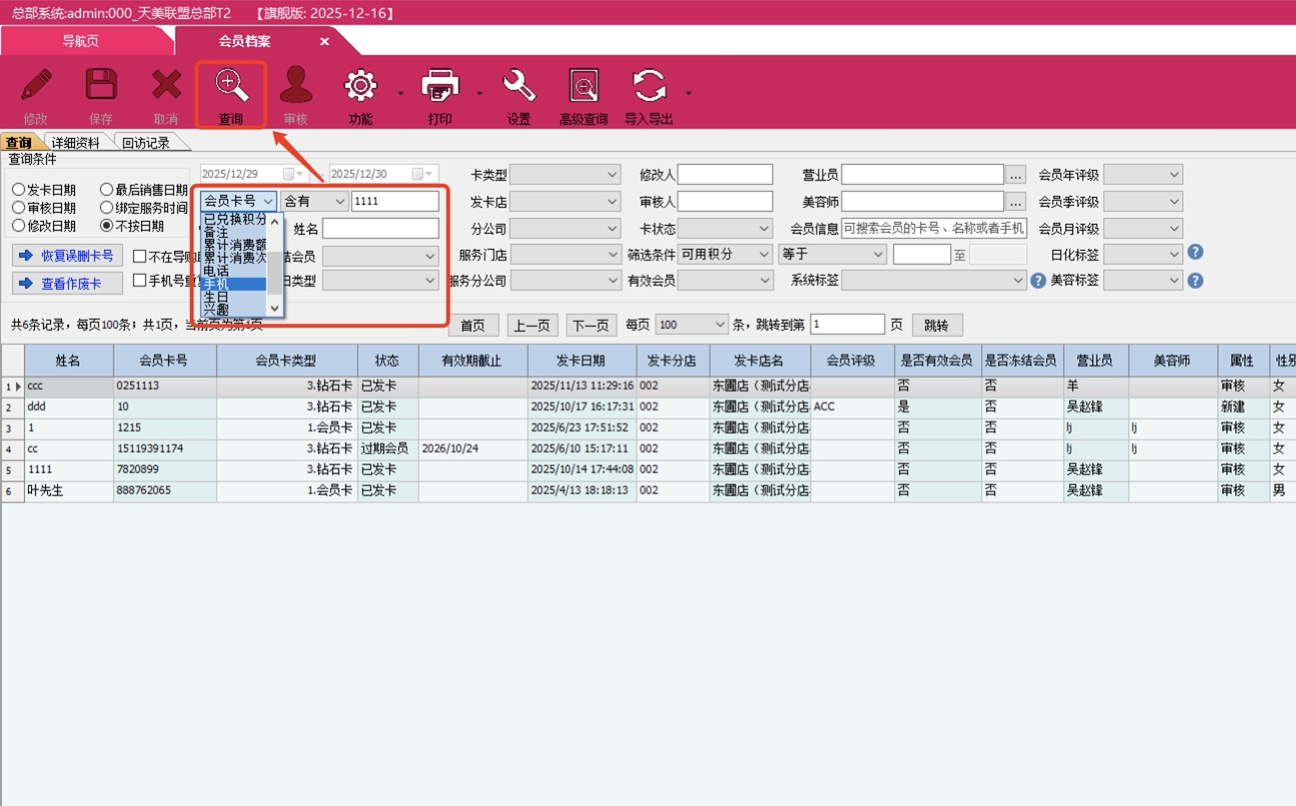The height and width of the screenshot is (806, 1296).
Task: Click the 导入导出 sync icon
Action: [x=648, y=87]
